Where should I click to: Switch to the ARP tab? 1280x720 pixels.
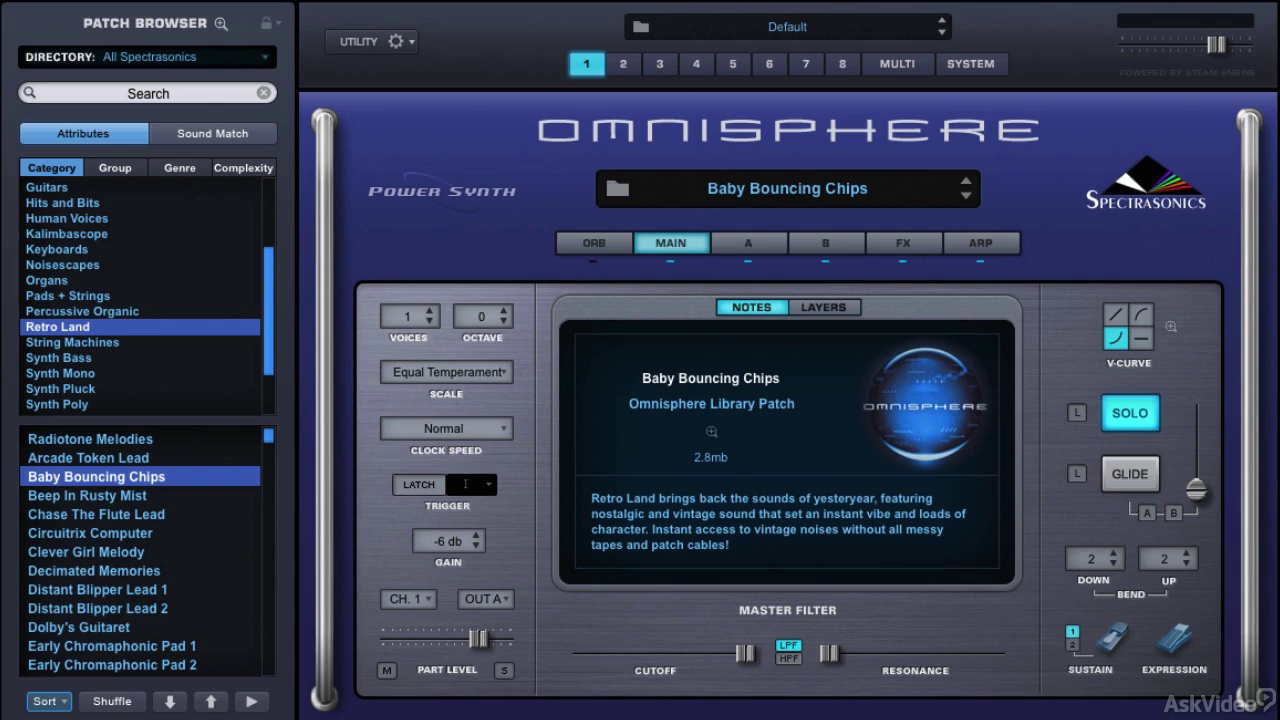click(x=981, y=243)
